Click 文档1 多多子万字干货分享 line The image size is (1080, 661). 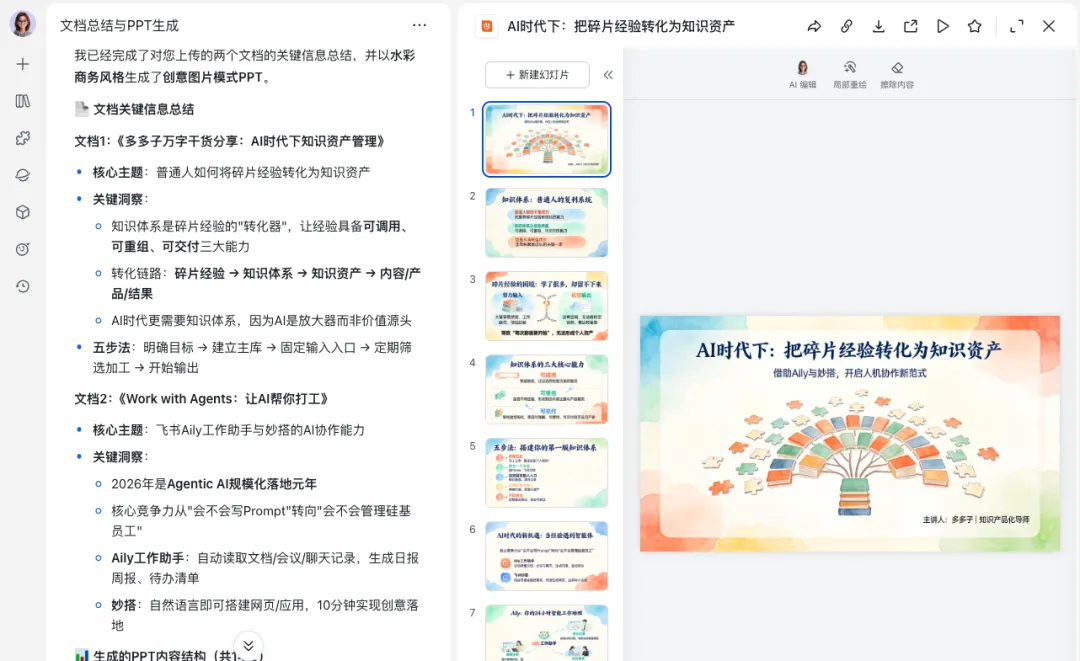click(x=229, y=141)
